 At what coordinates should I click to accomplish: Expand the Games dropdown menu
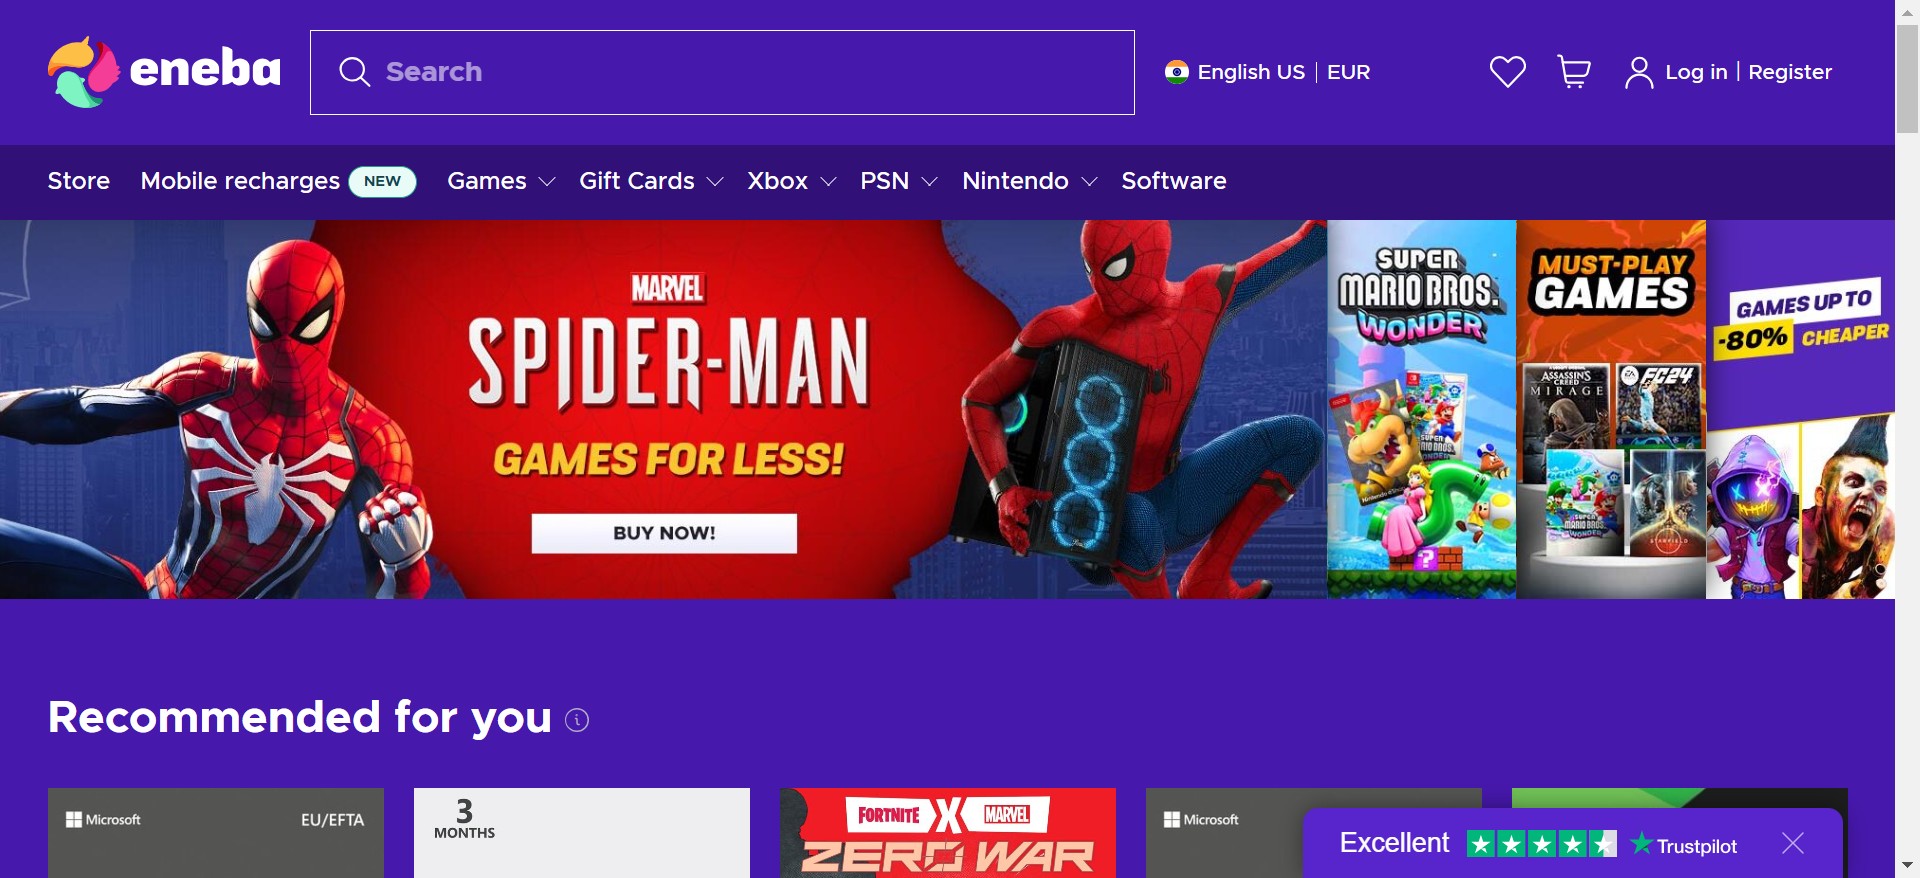point(501,181)
